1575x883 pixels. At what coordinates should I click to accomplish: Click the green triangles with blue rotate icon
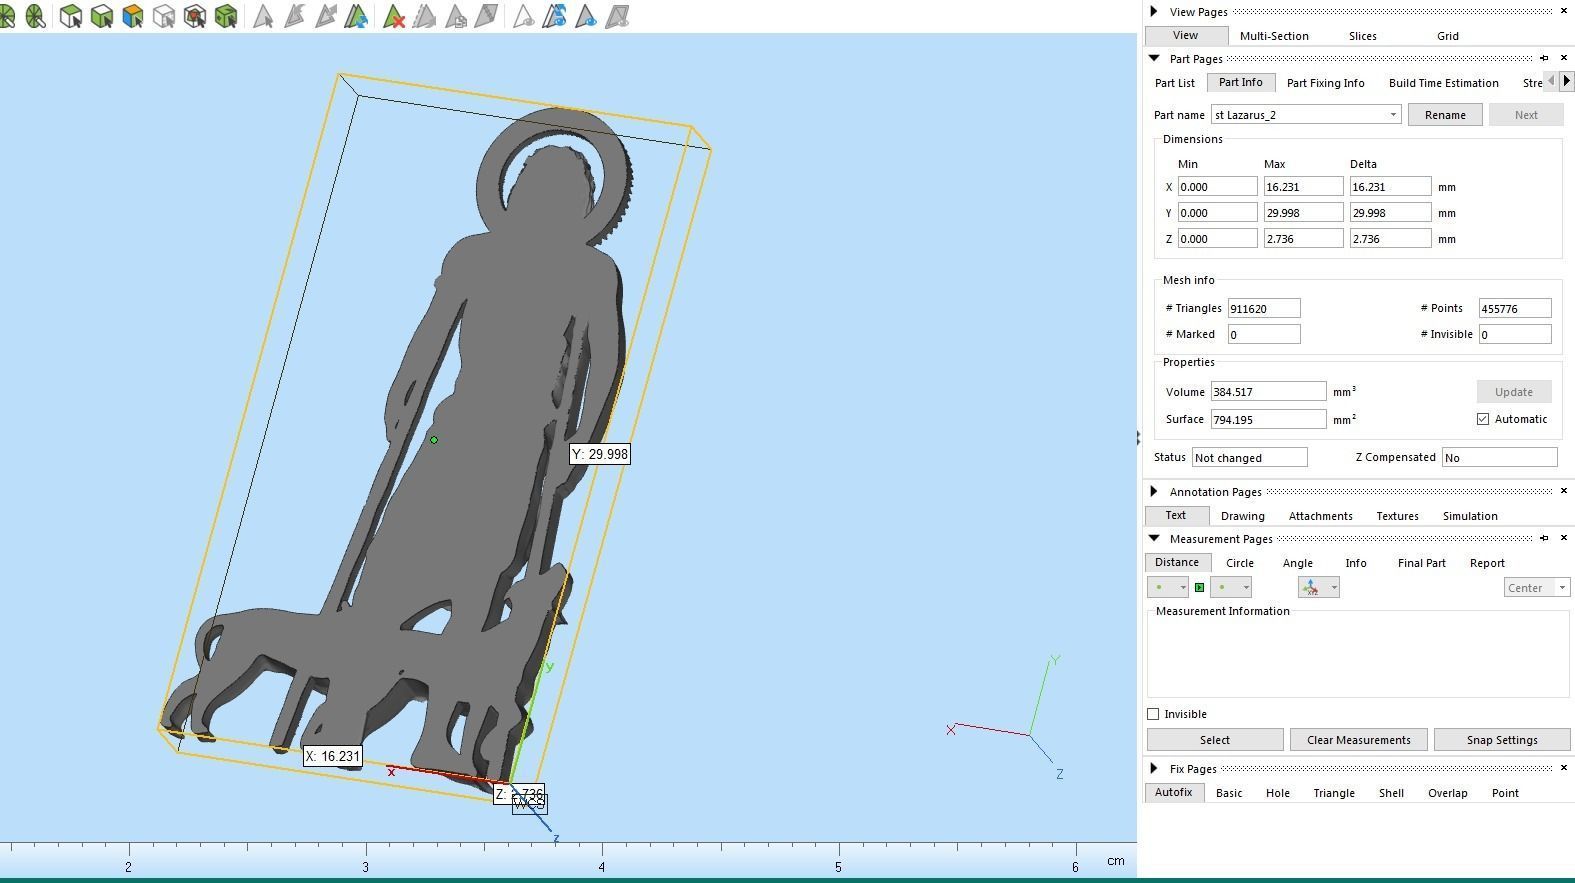pyautogui.click(x=356, y=16)
